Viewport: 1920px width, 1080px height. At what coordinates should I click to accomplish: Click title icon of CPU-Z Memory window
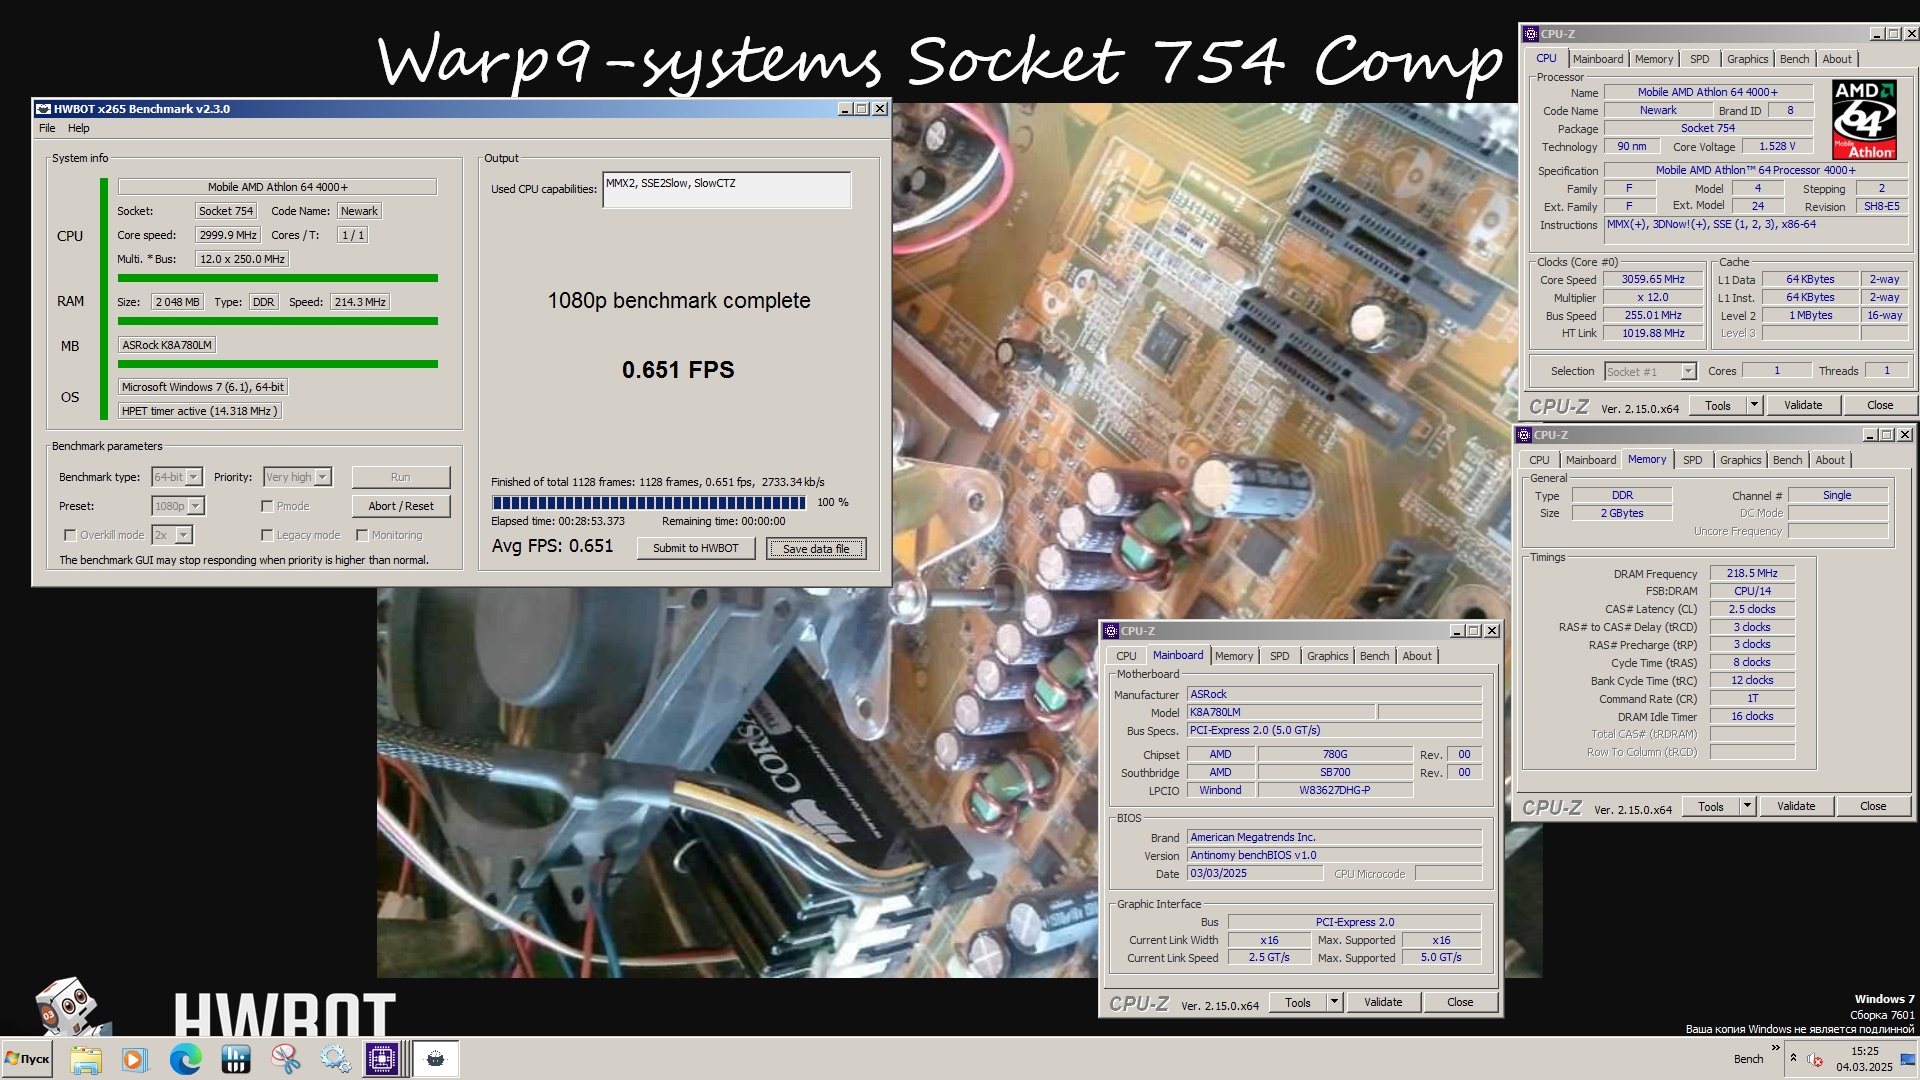pos(1524,435)
